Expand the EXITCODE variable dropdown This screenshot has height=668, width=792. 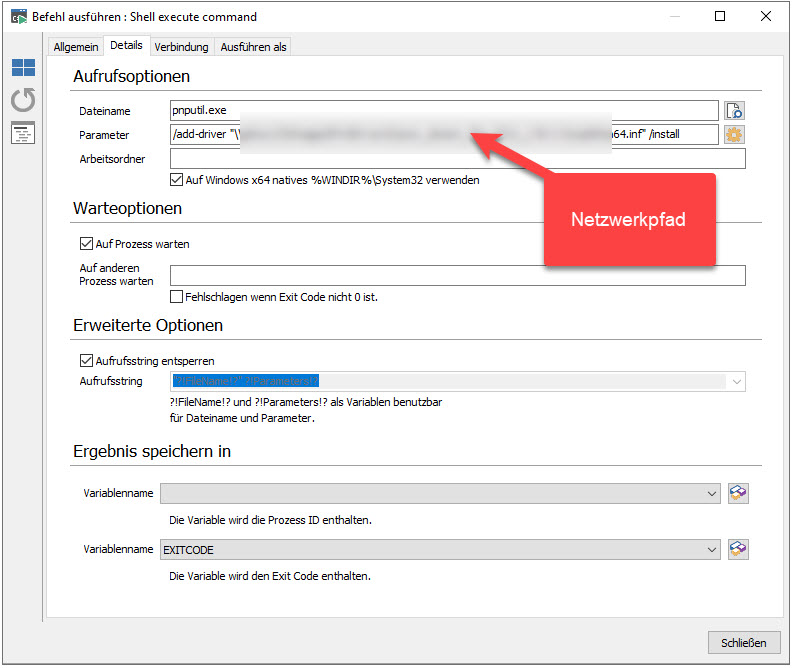coord(712,549)
